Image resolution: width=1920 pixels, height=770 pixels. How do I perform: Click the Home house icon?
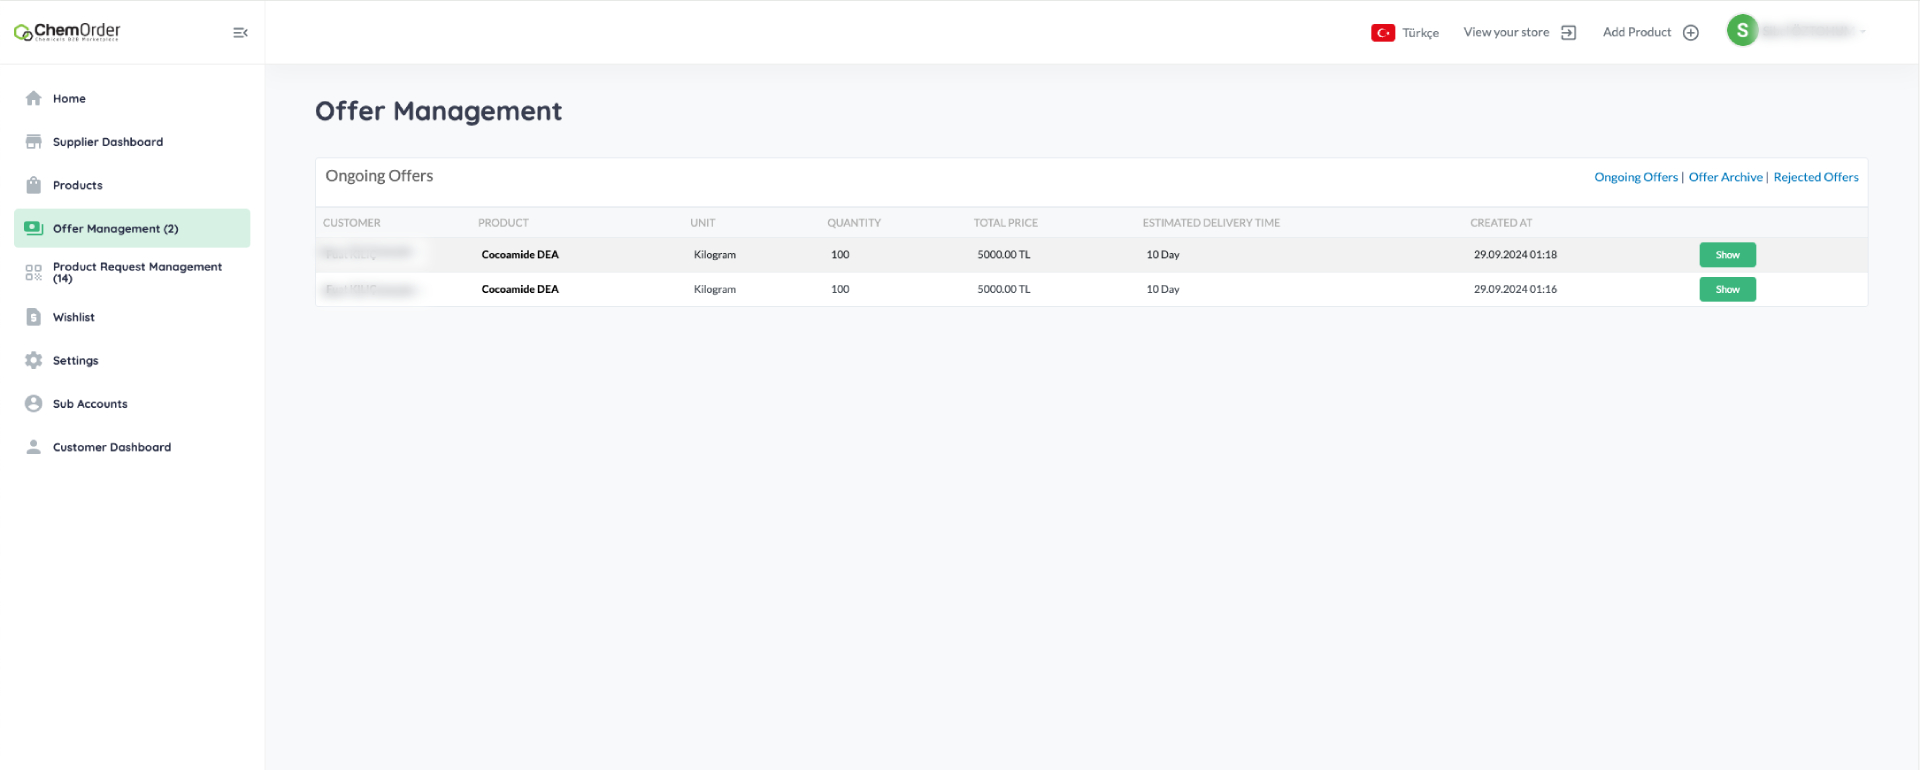coord(34,98)
